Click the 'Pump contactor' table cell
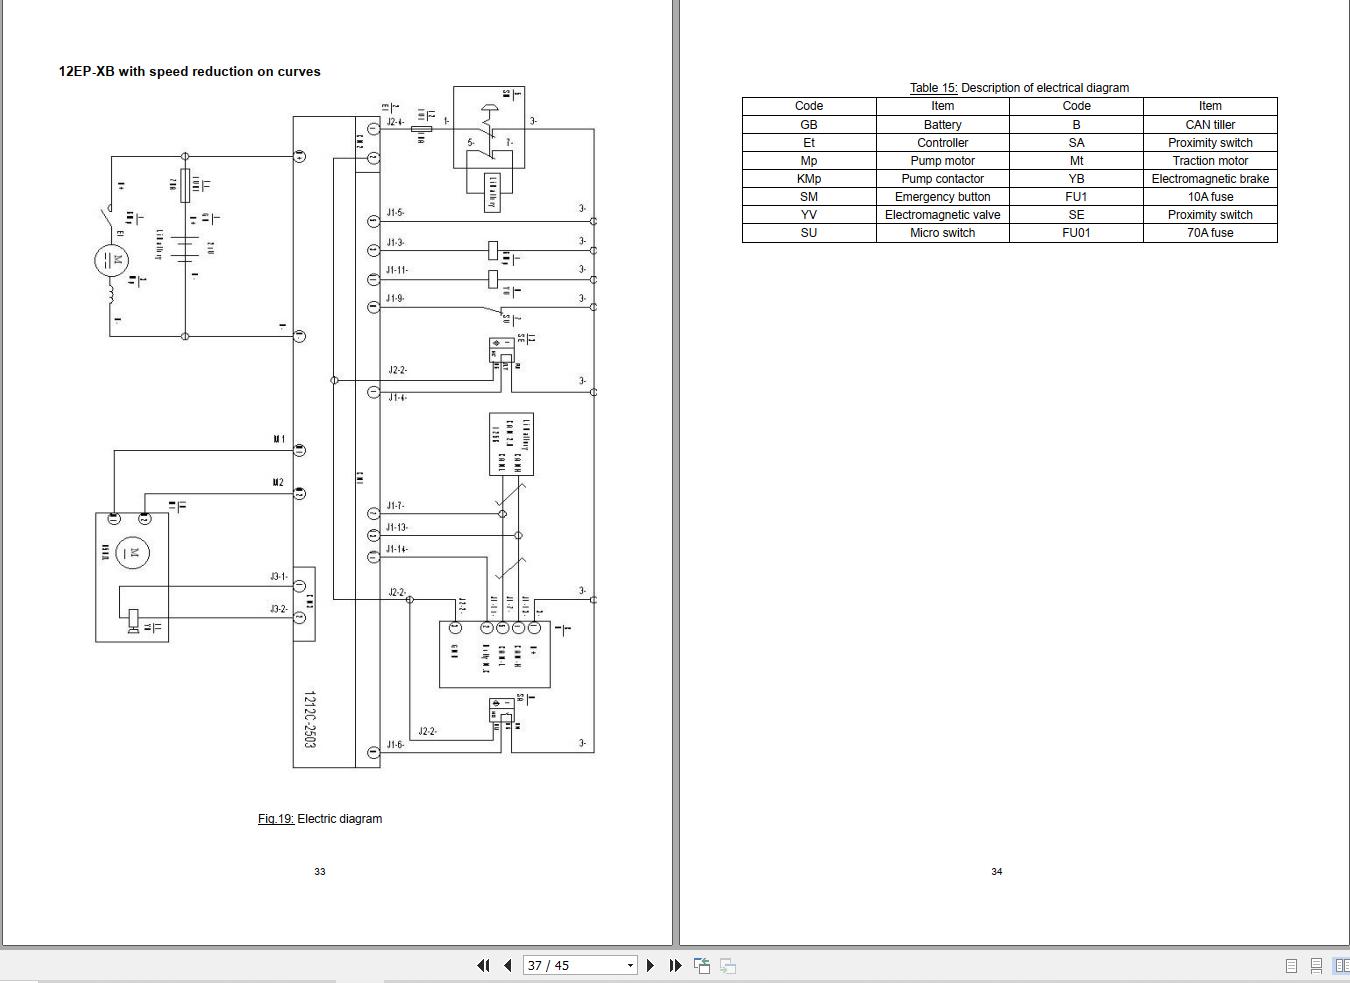The image size is (1350, 983). point(943,178)
